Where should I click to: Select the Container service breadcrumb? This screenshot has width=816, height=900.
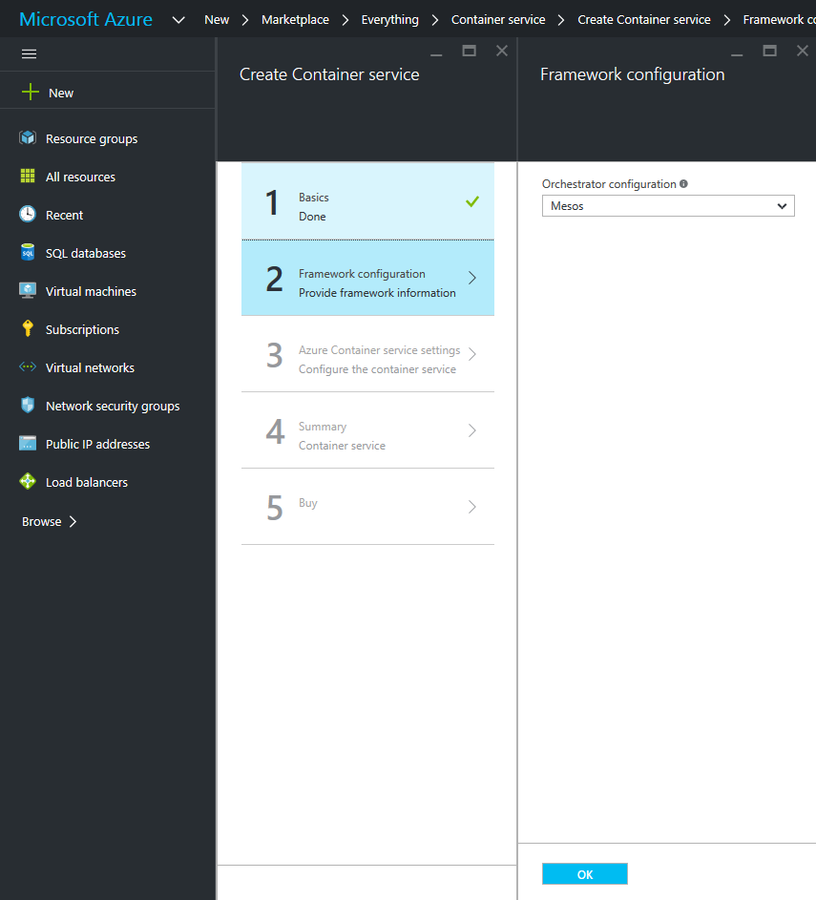coord(498,20)
